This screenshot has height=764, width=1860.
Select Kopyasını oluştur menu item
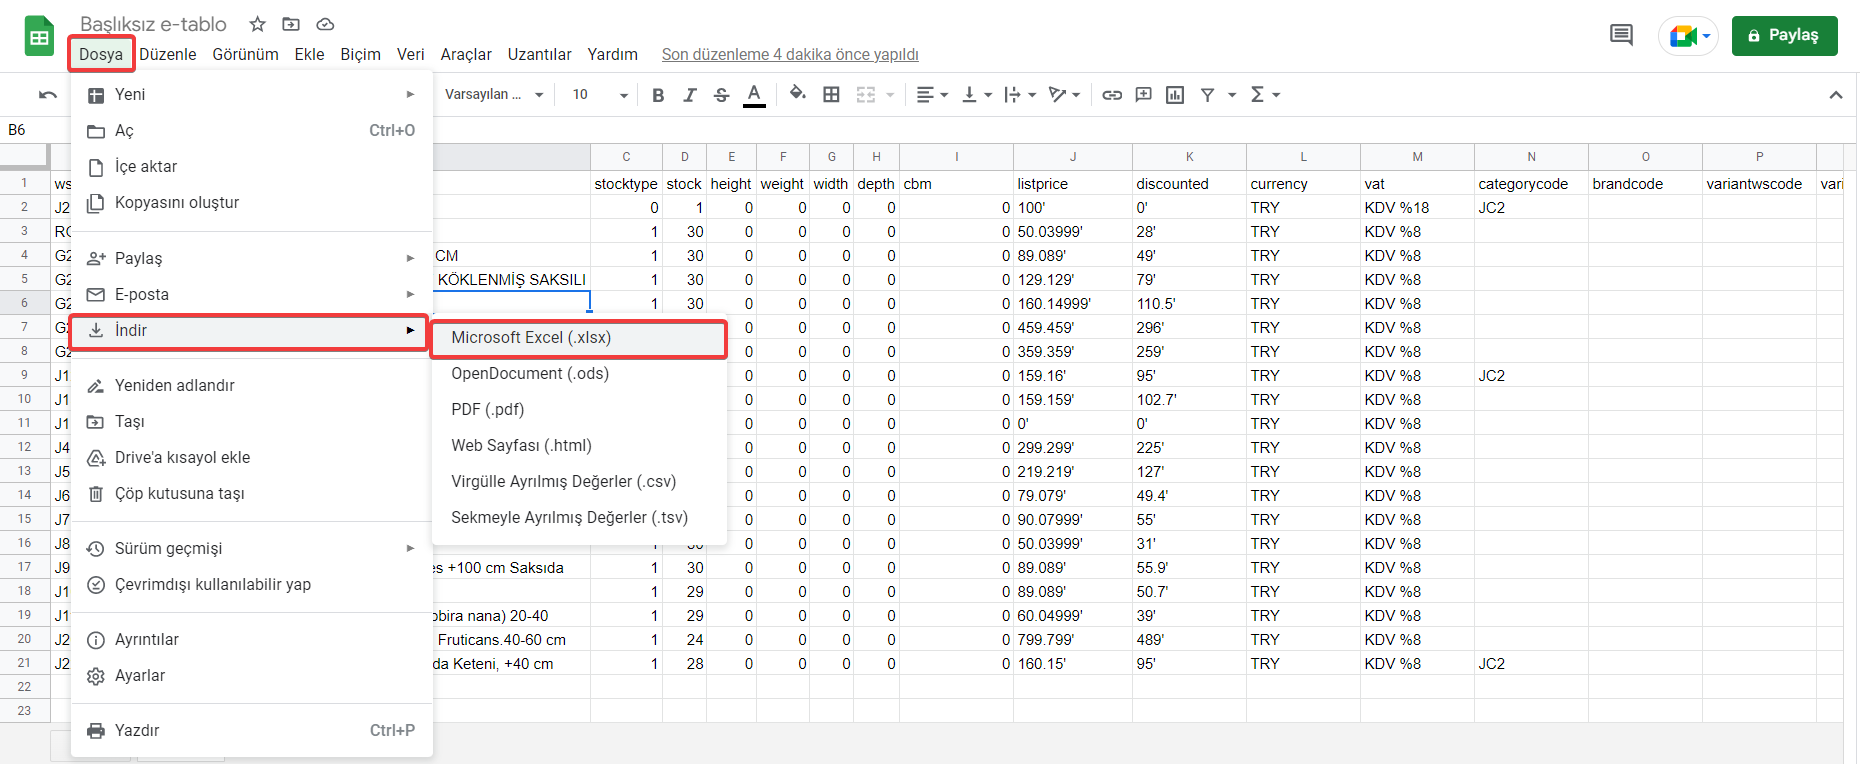[x=251, y=202]
